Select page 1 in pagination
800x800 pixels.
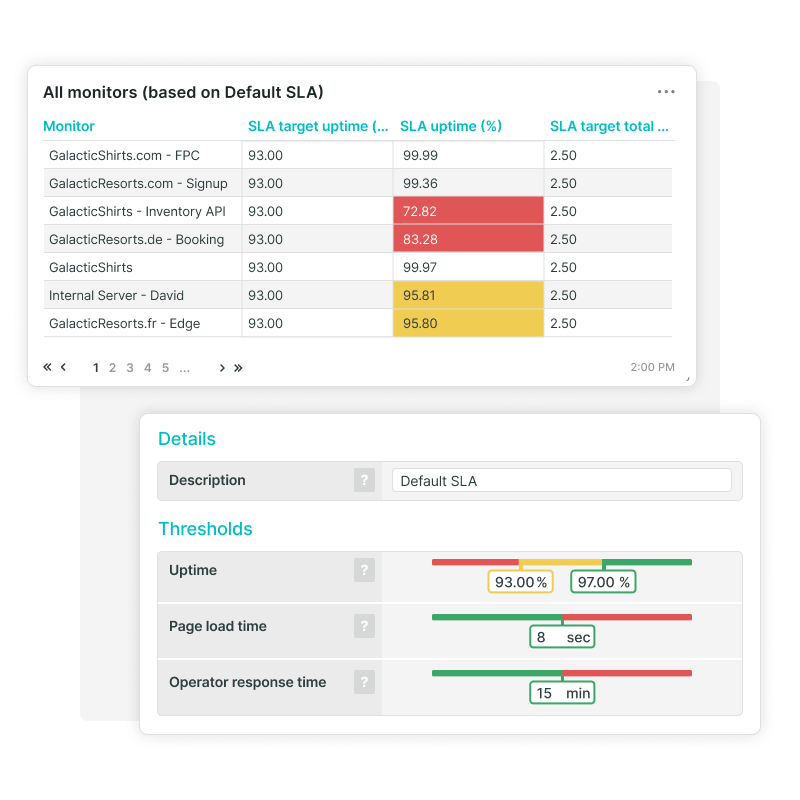pos(95,368)
